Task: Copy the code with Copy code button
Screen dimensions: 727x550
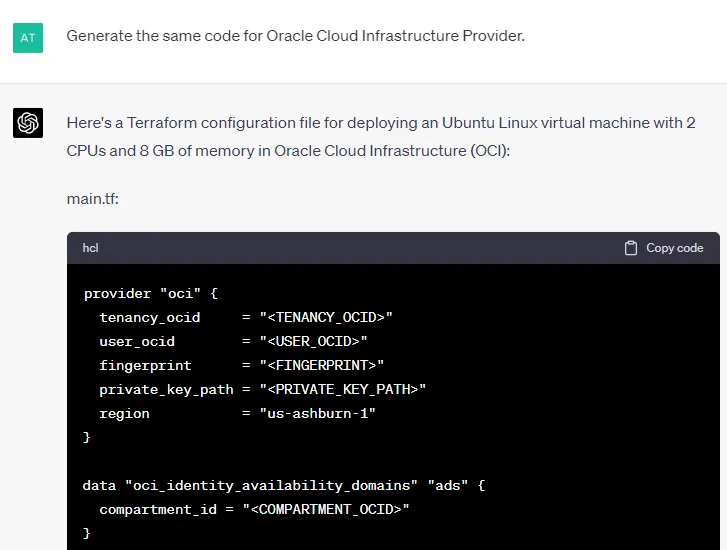Action: pyautogui.click(x=664, y=248)
